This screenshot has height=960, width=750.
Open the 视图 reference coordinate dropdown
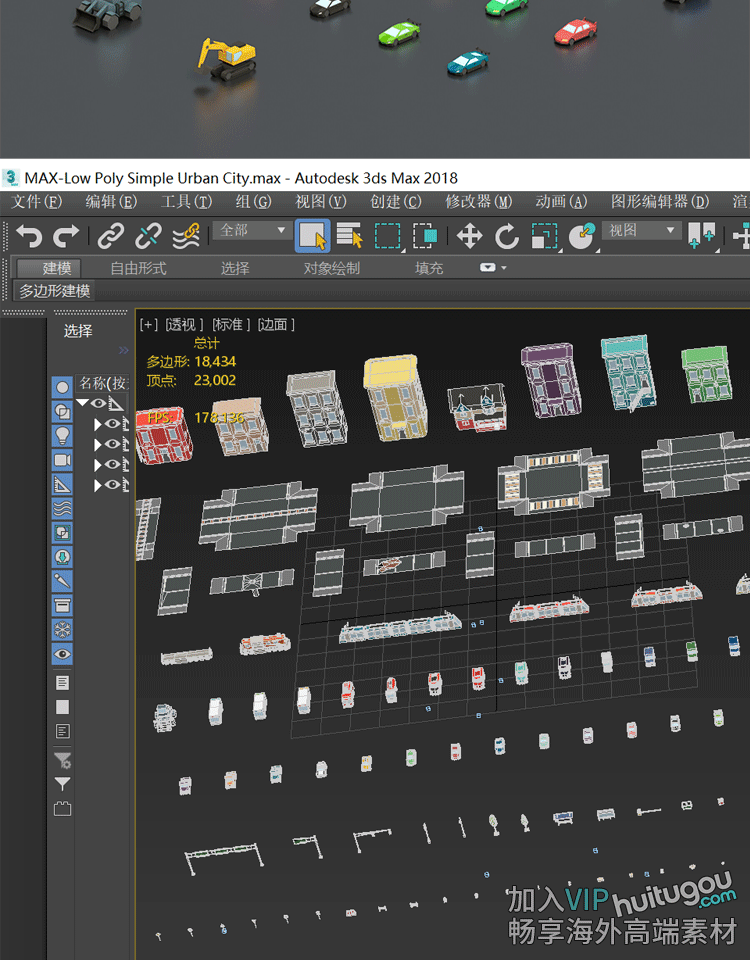coord(641,231)
